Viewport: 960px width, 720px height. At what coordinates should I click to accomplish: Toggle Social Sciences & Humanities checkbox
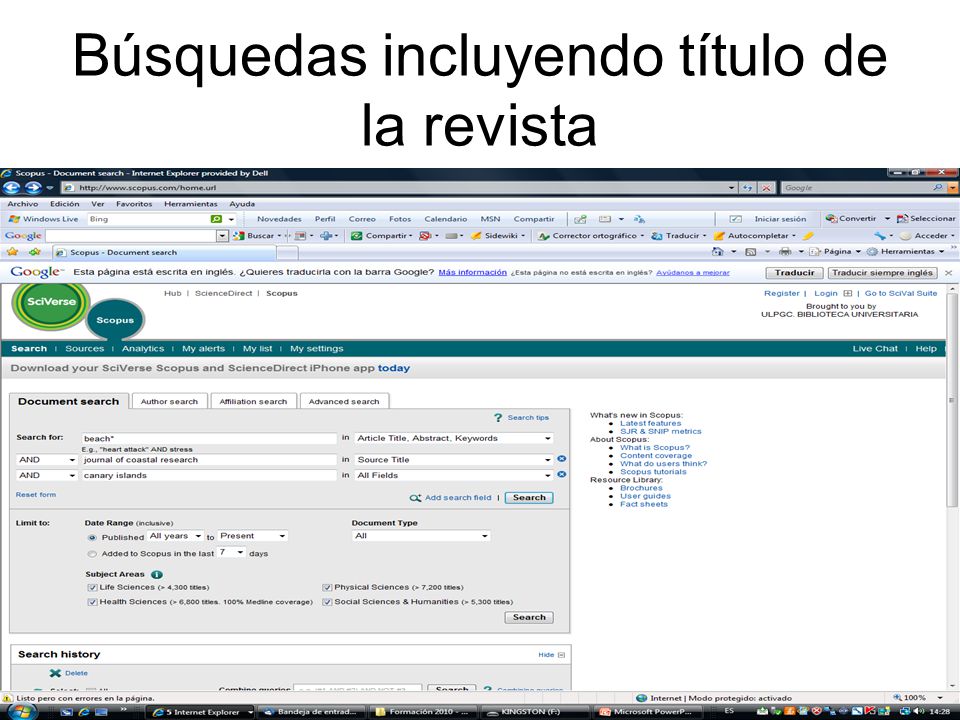(327, 602)
